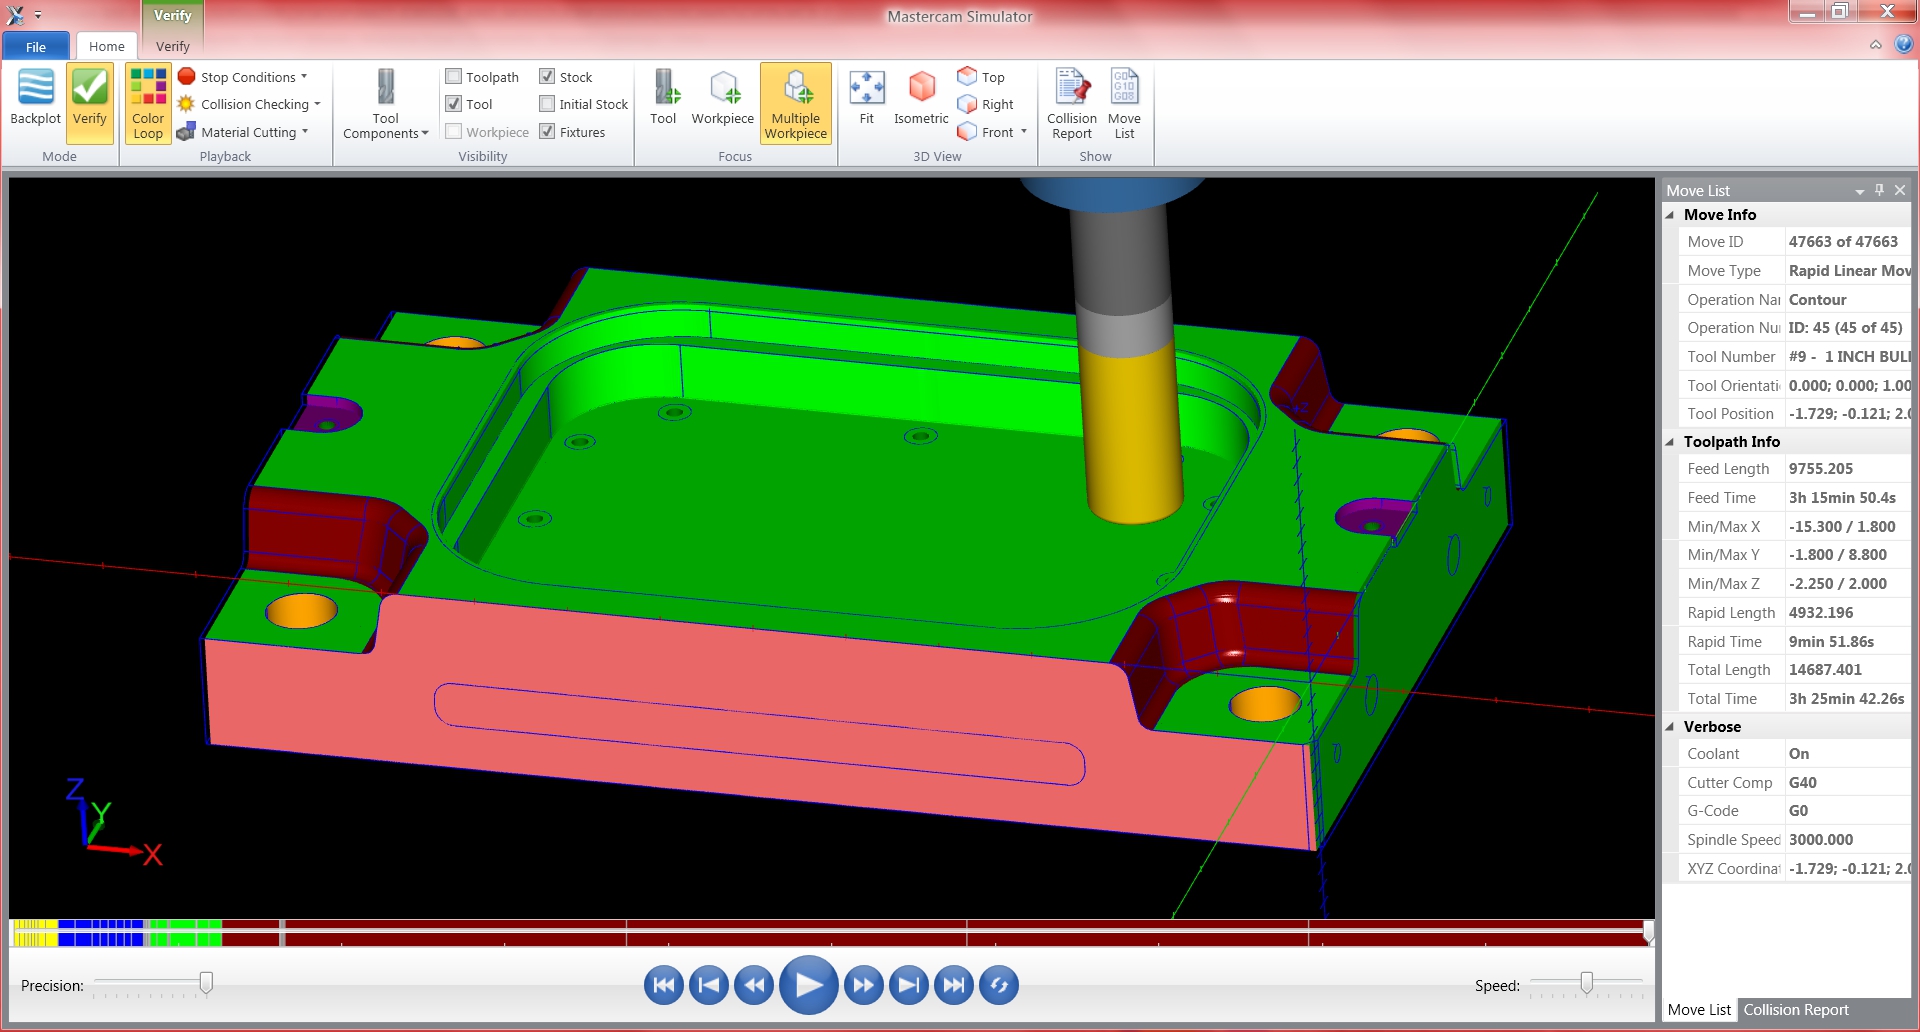
Task: Switch to Front view
Action: coord(986,132)
